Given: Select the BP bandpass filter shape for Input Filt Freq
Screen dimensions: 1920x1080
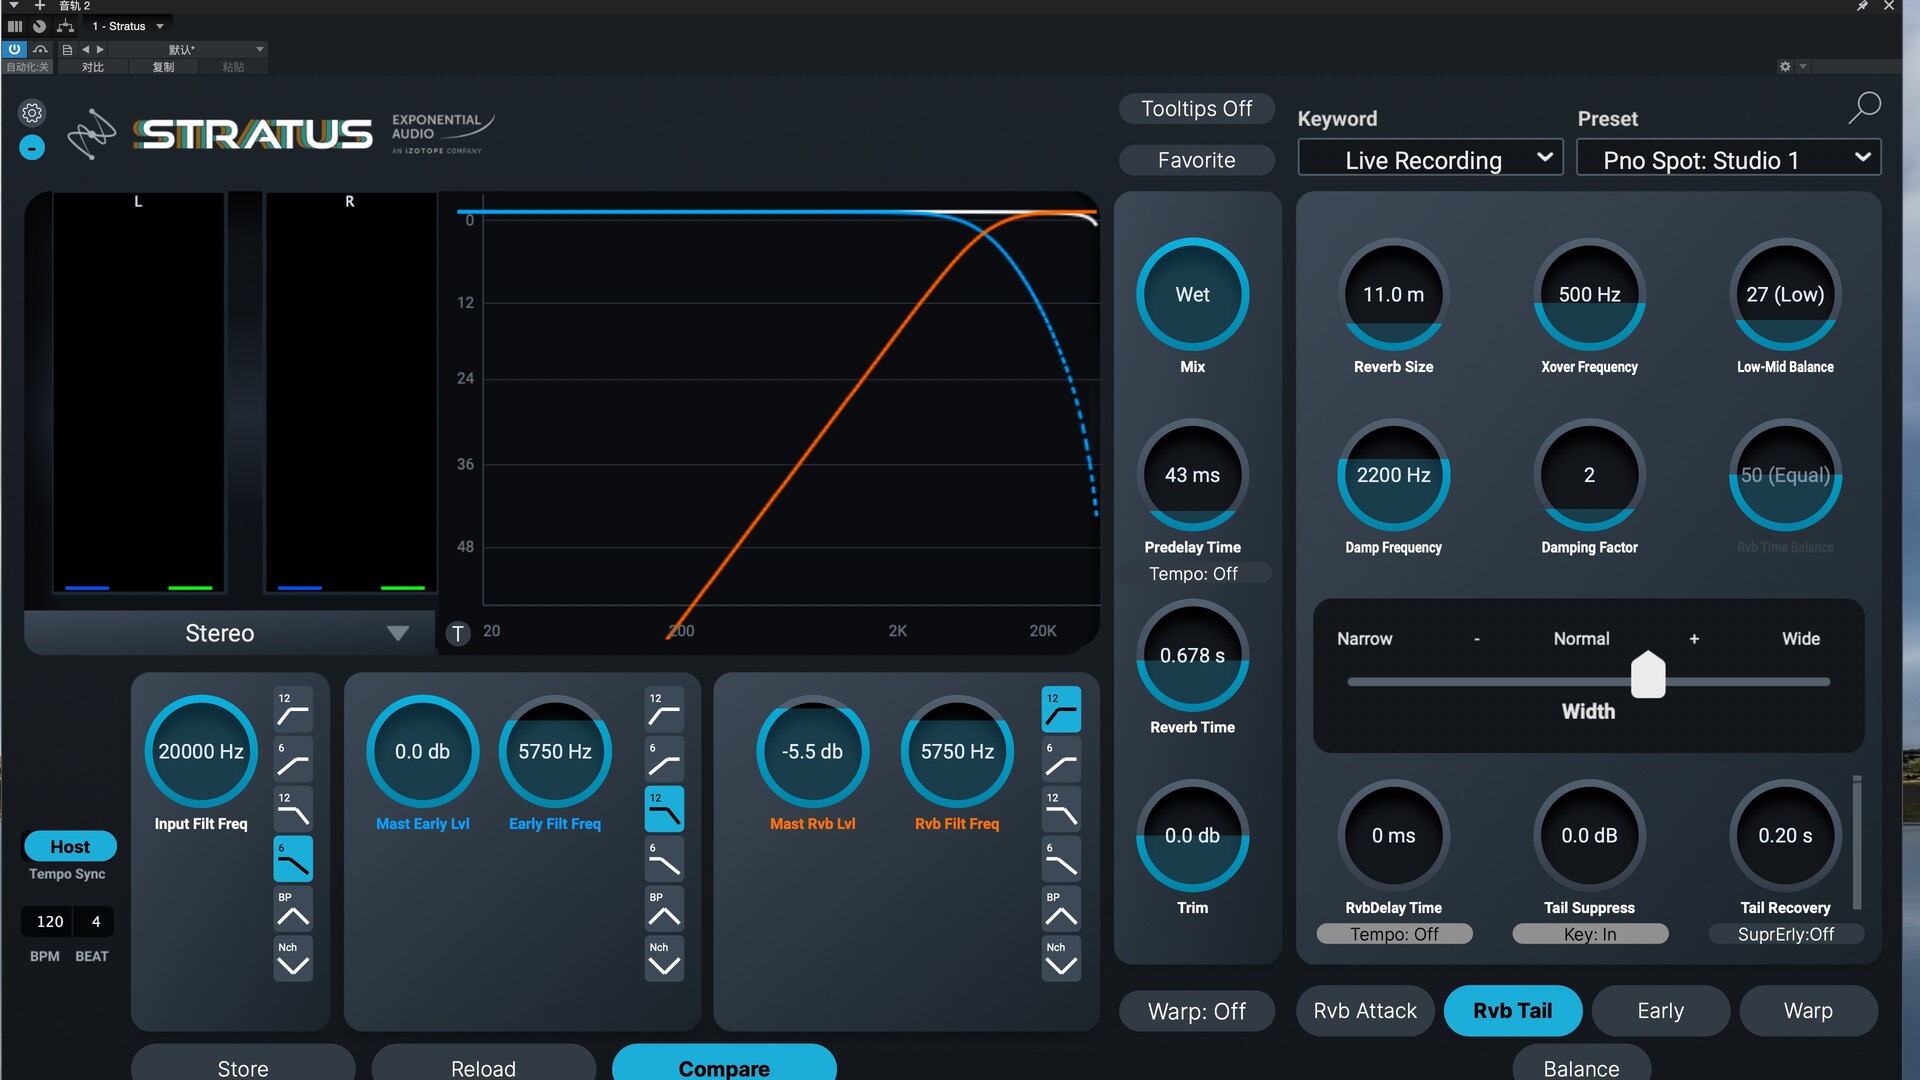Looking at the screenshot, I should (293, 908).
